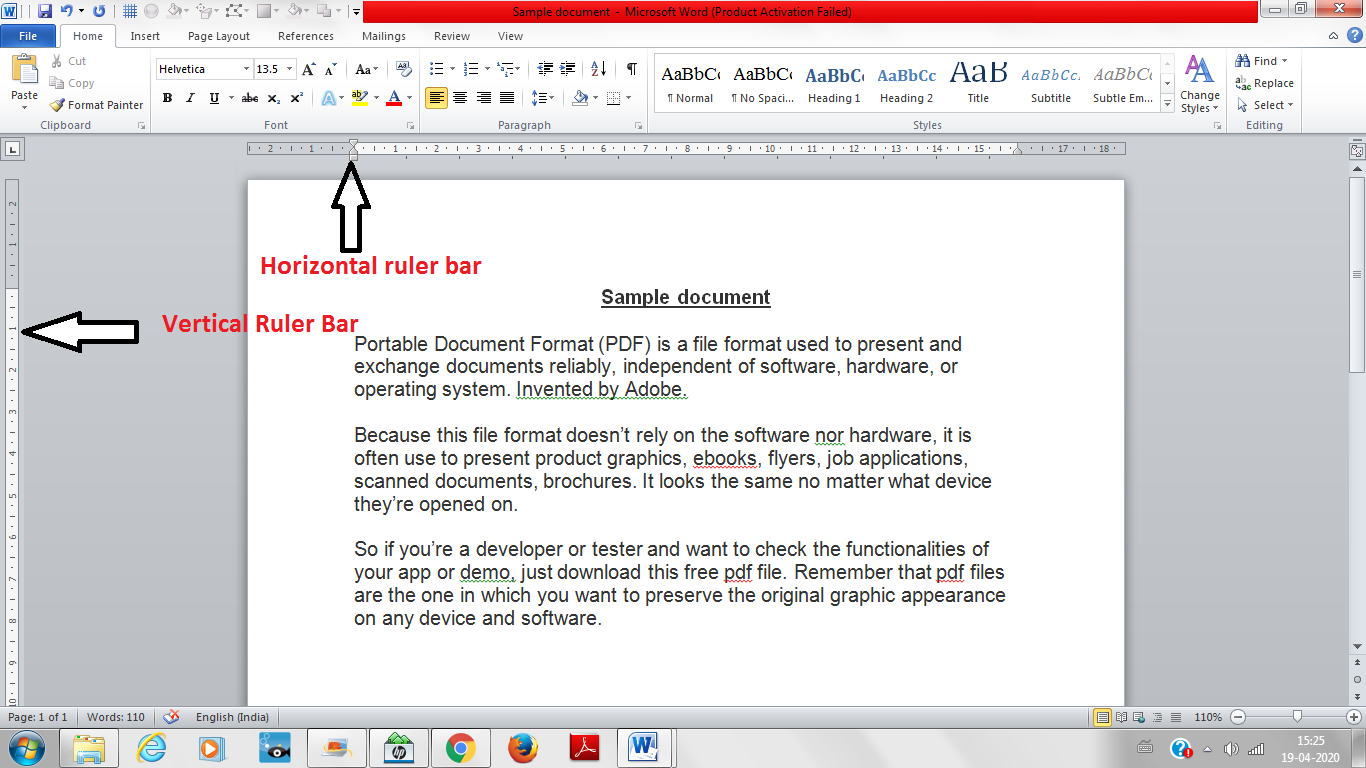Select the Format Painter tool
1366x768 pixels.
click(96, 104)
